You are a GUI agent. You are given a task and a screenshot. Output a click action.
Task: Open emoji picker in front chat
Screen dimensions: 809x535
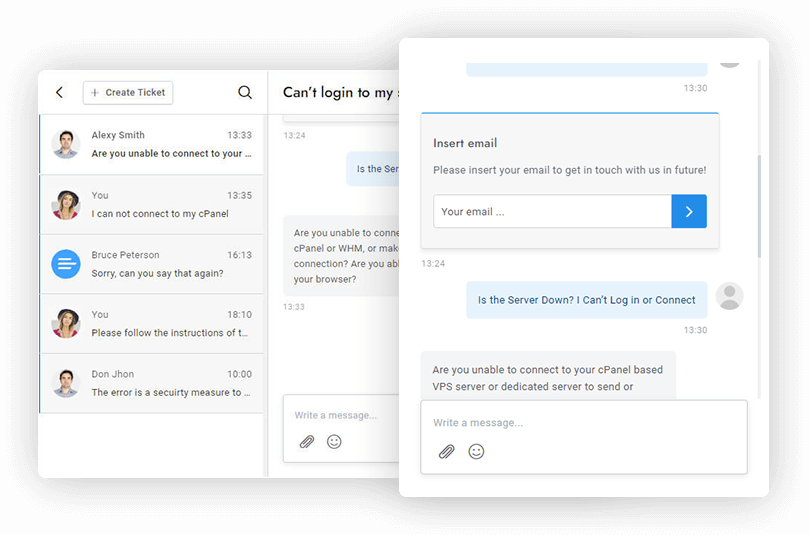[x=476, y=451]
